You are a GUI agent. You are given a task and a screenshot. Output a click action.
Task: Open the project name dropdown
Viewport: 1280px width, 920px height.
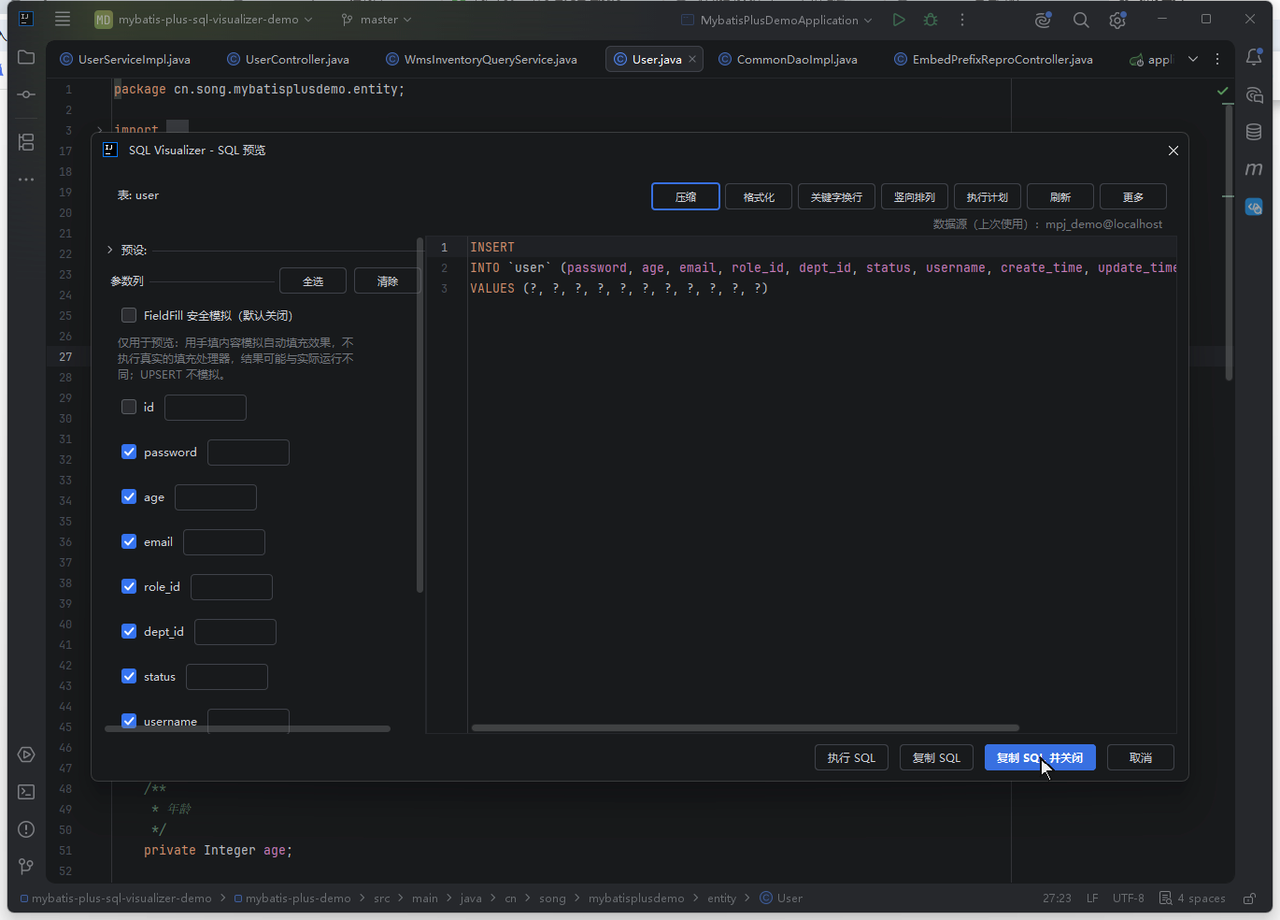[x=203, y=19]
